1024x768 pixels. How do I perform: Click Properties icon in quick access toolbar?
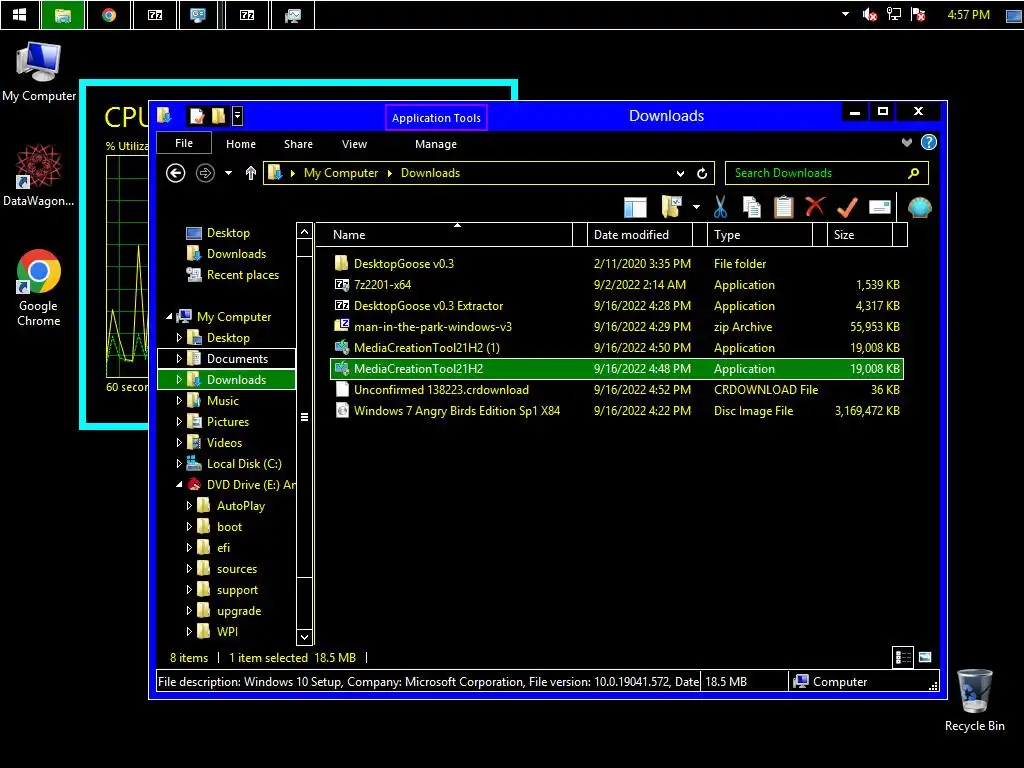[197, 116]
